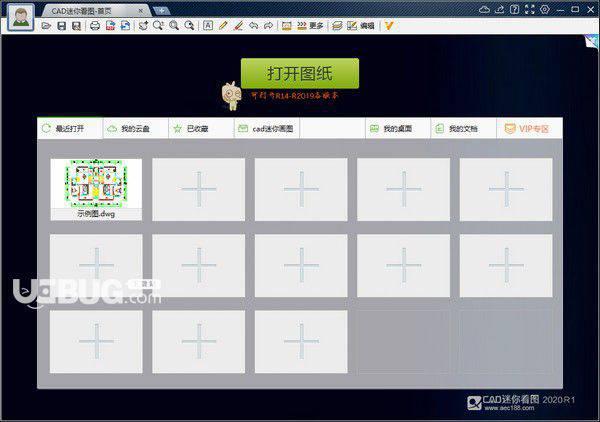Click the plain magnifier zoom icon
The height and width of the screenshot is (422, 600).
pos(174,25)
